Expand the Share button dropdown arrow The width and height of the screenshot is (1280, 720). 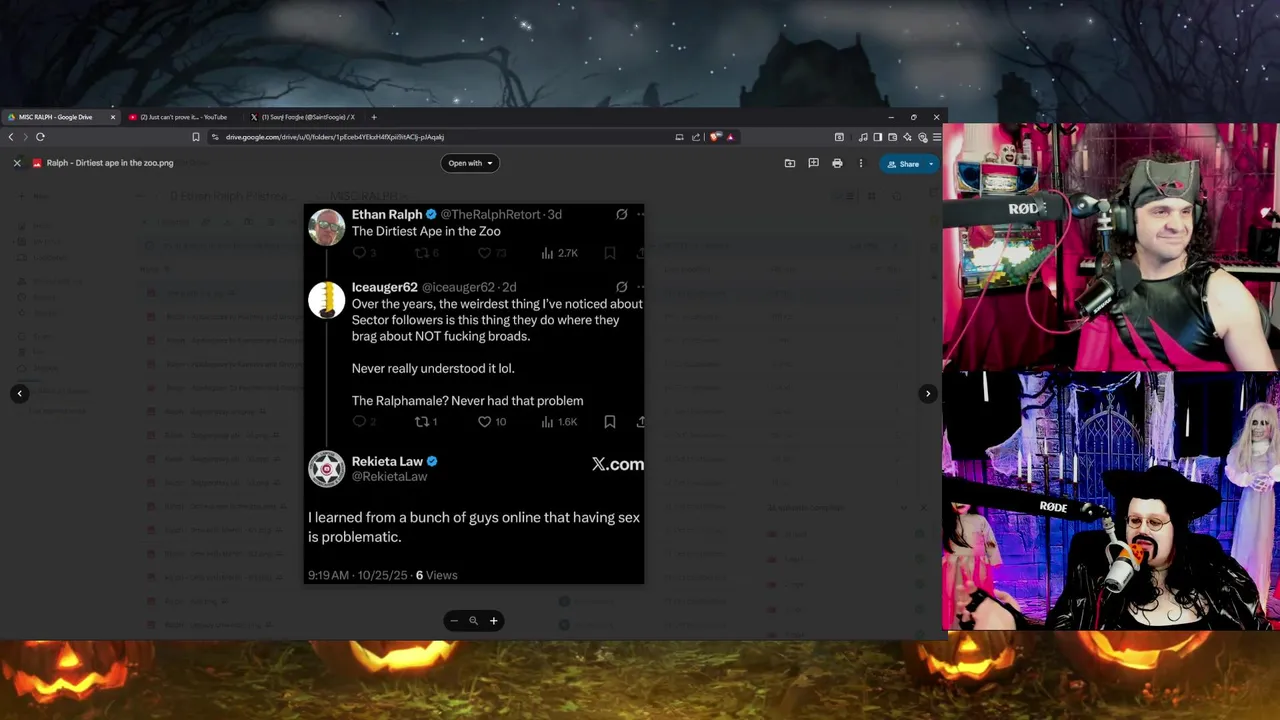click(x=931, y=164)
